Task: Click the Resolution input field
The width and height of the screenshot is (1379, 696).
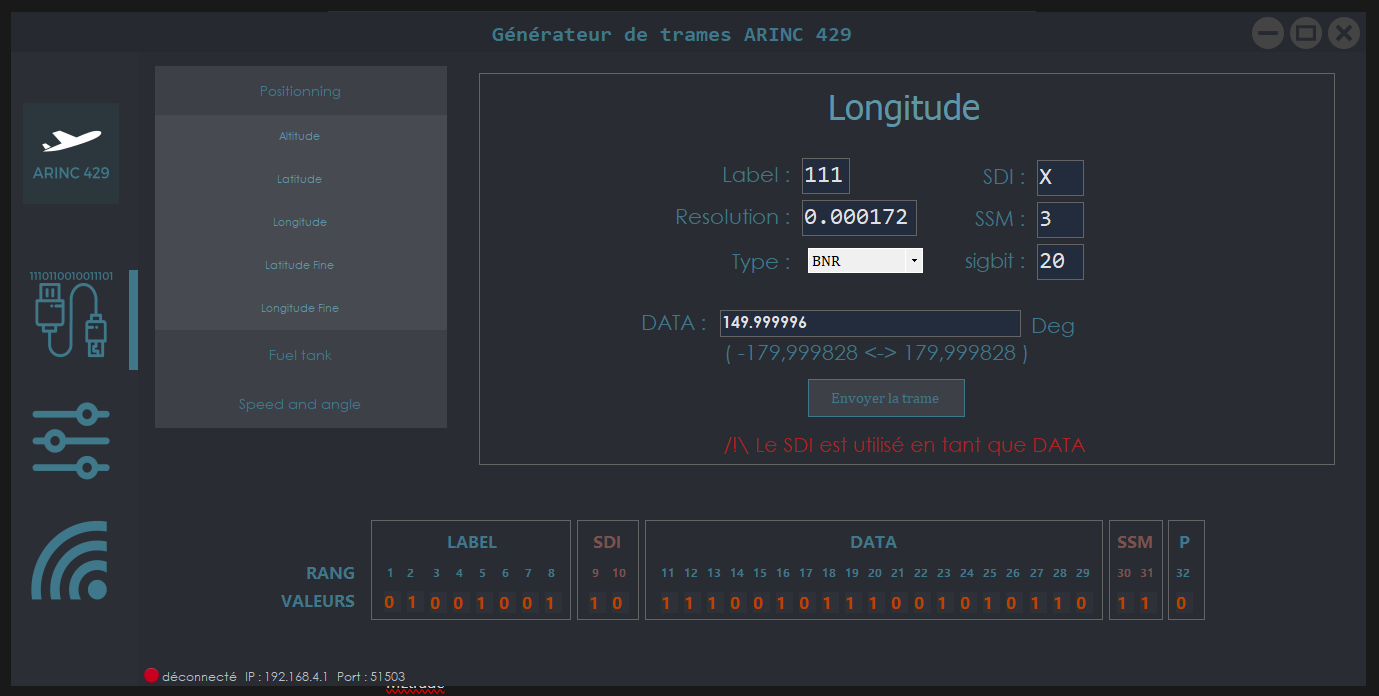Action: point(859,218)
